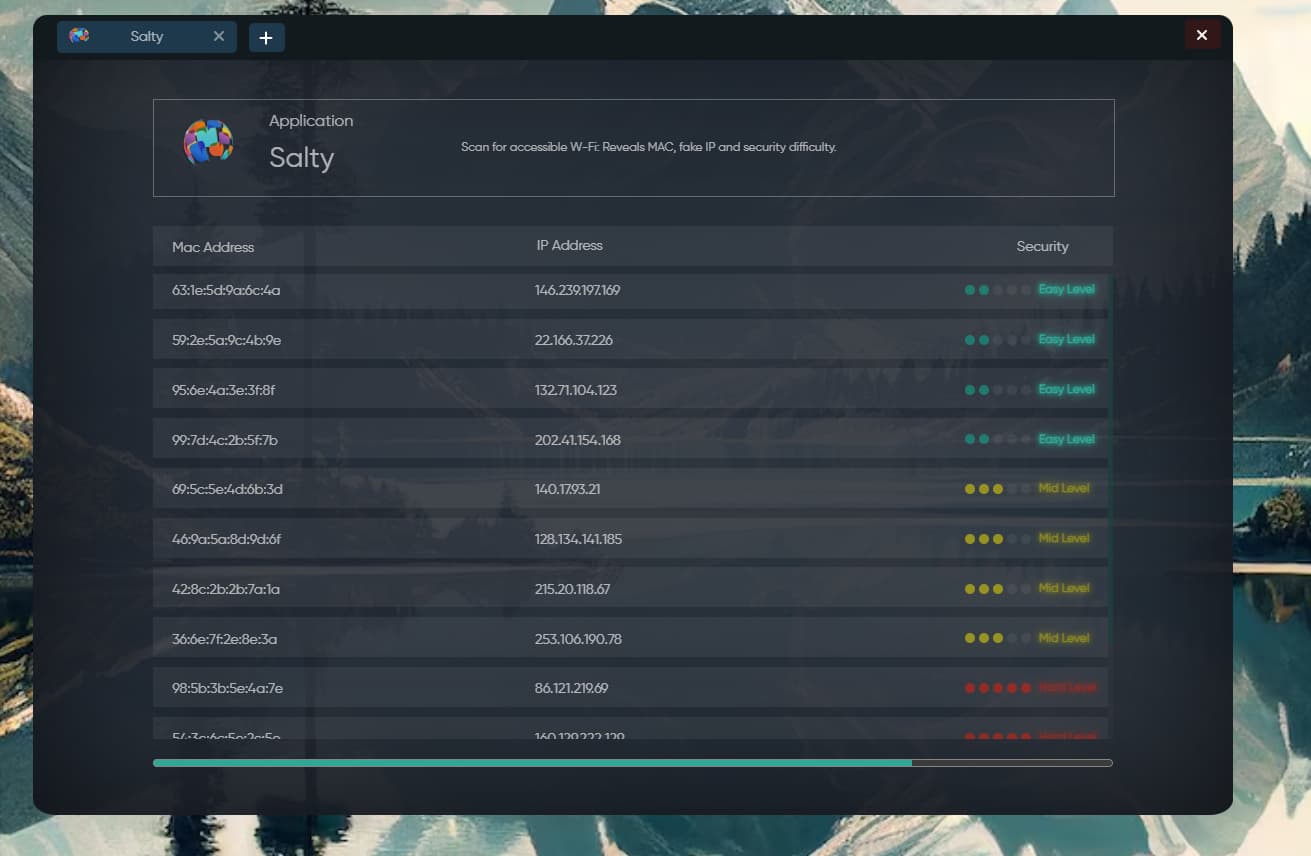Screen dimensions: 1311x856
Task: Click Mid Level label for 215.20.118.67
Action: coord(1064,588)
